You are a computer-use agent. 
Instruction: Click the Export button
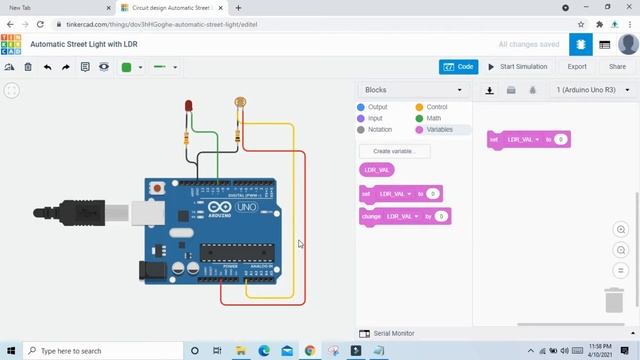coord(577,67)
